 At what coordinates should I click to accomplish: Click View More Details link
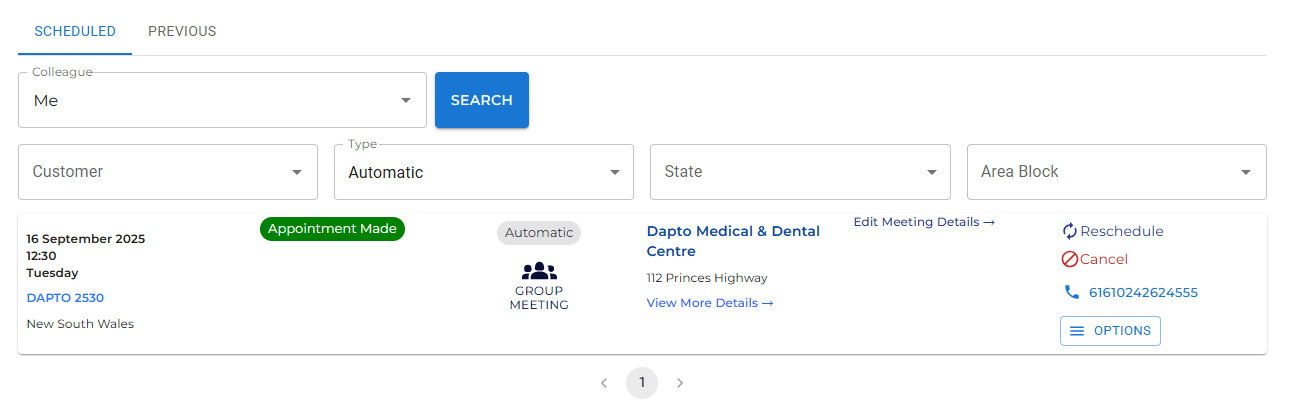(x=709, y=303)
